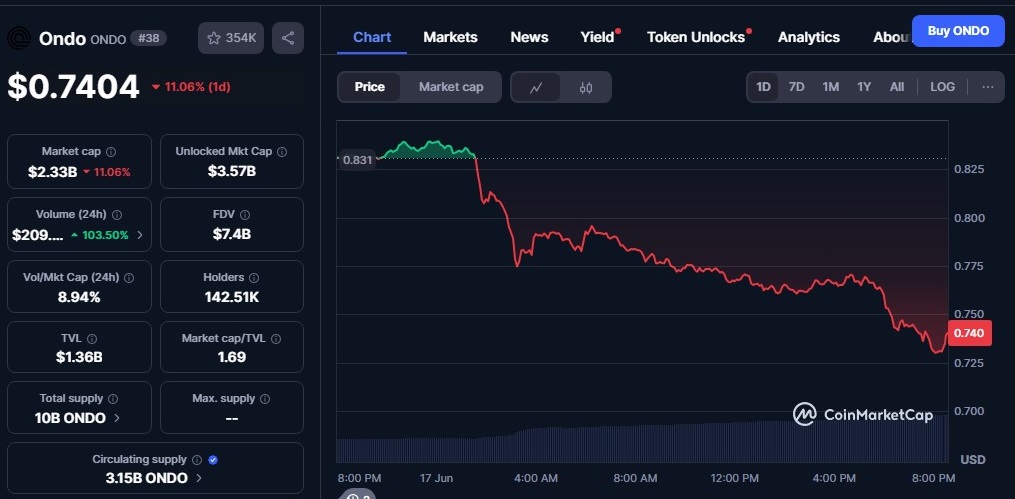
Task: Click the Unlocked Mkt Cap info icon
Action: coord(282,151)
